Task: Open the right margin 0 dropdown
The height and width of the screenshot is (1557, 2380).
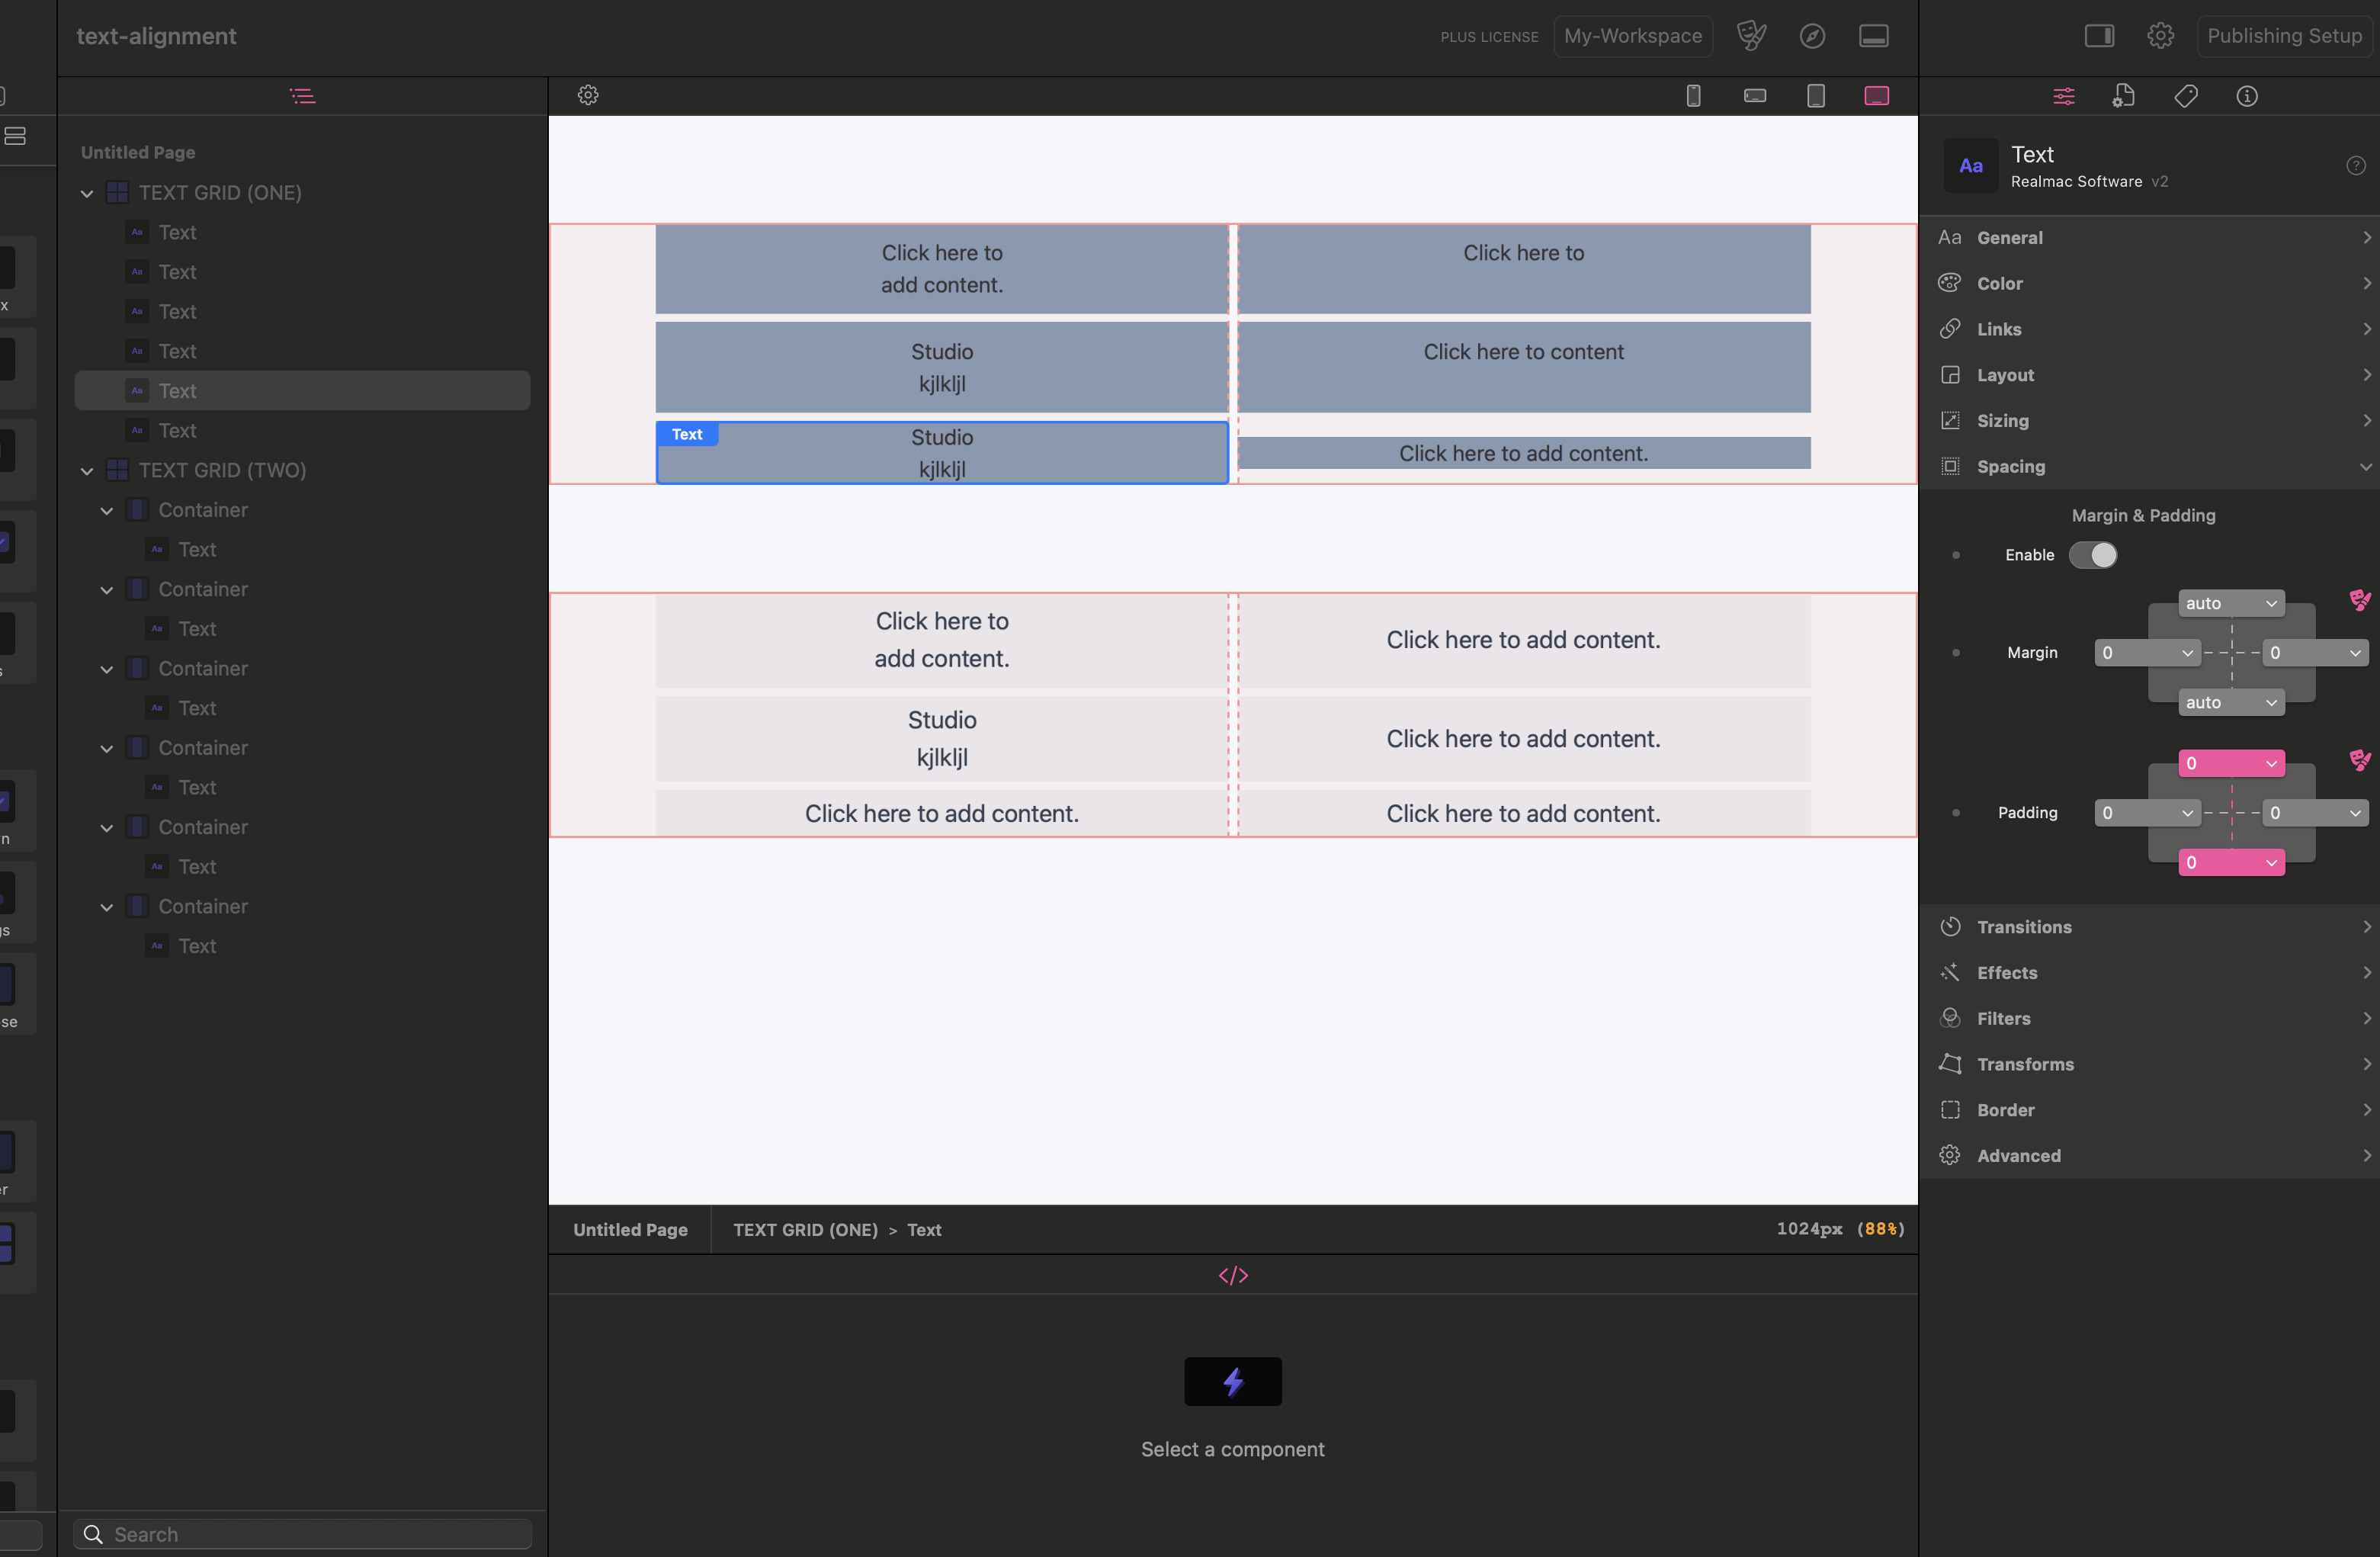Action: [2315, 653]
